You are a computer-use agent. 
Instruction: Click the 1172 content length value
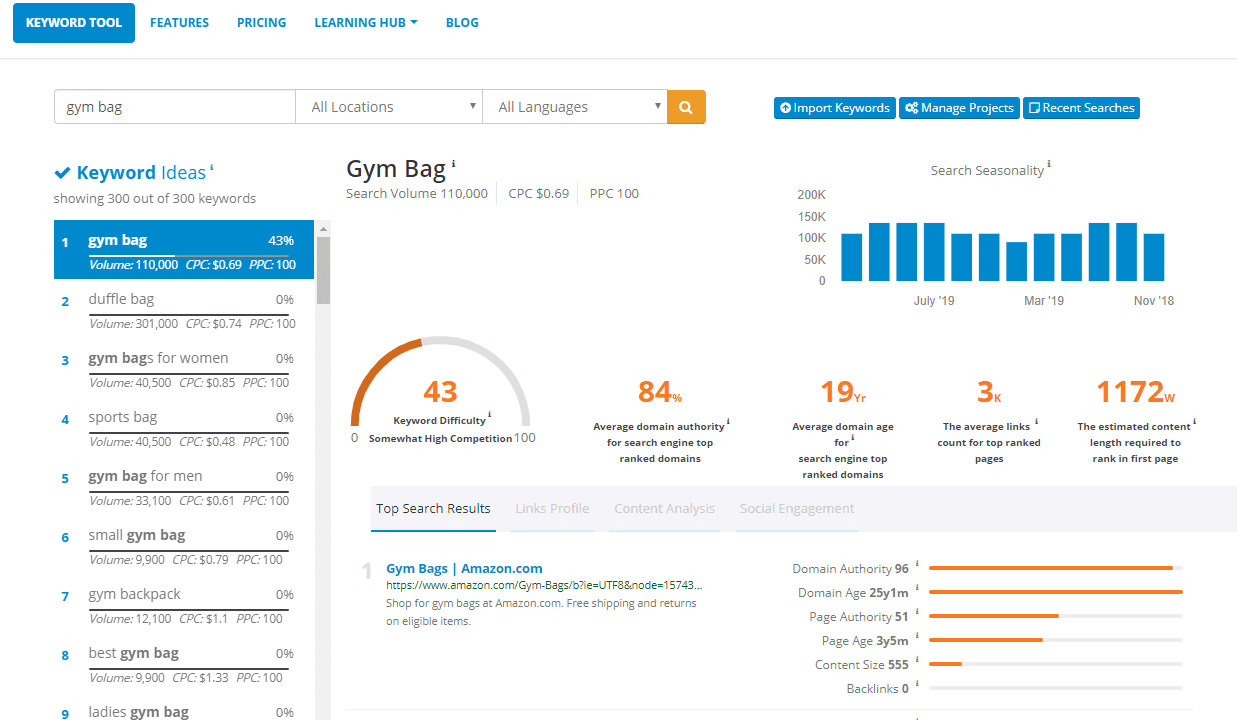tap(1136, 391)
